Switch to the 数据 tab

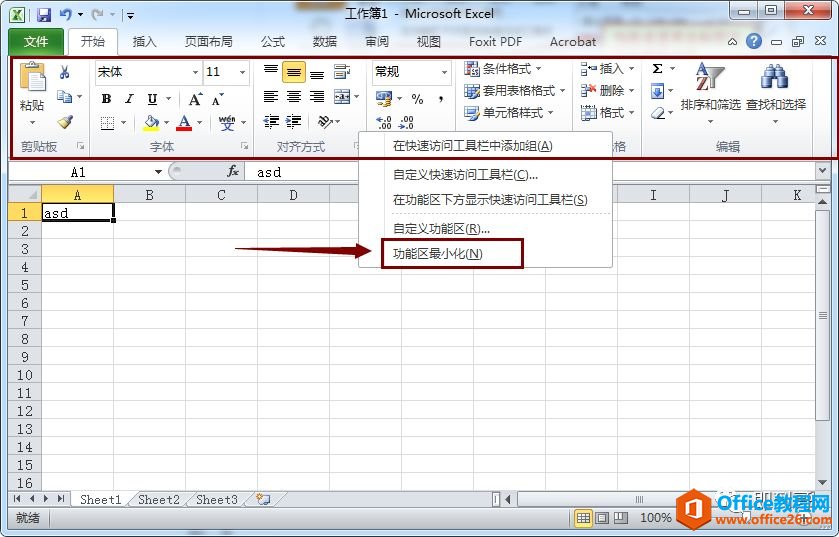pos(325,42)
